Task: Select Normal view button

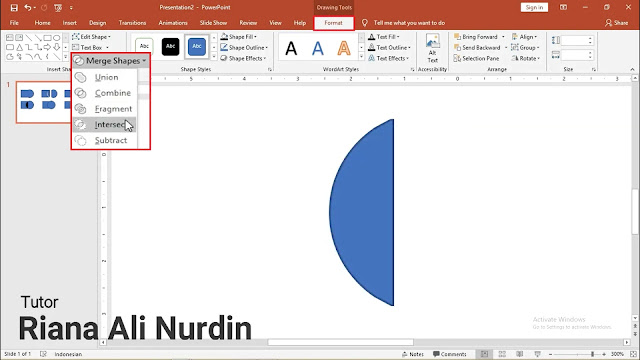Action: (484, 354)
